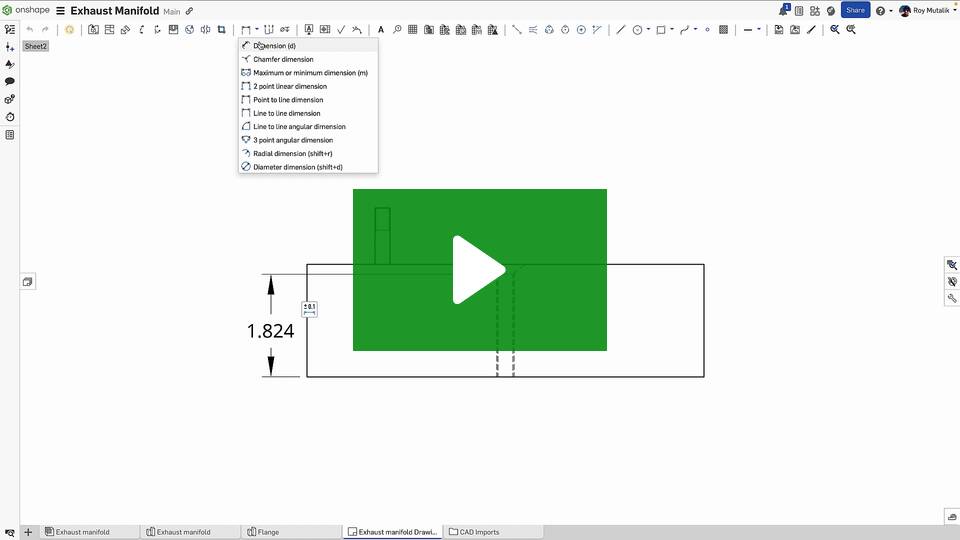Expand the spline tool dropdown arrow
960x540 pixels.
click(x=696, y=29)
